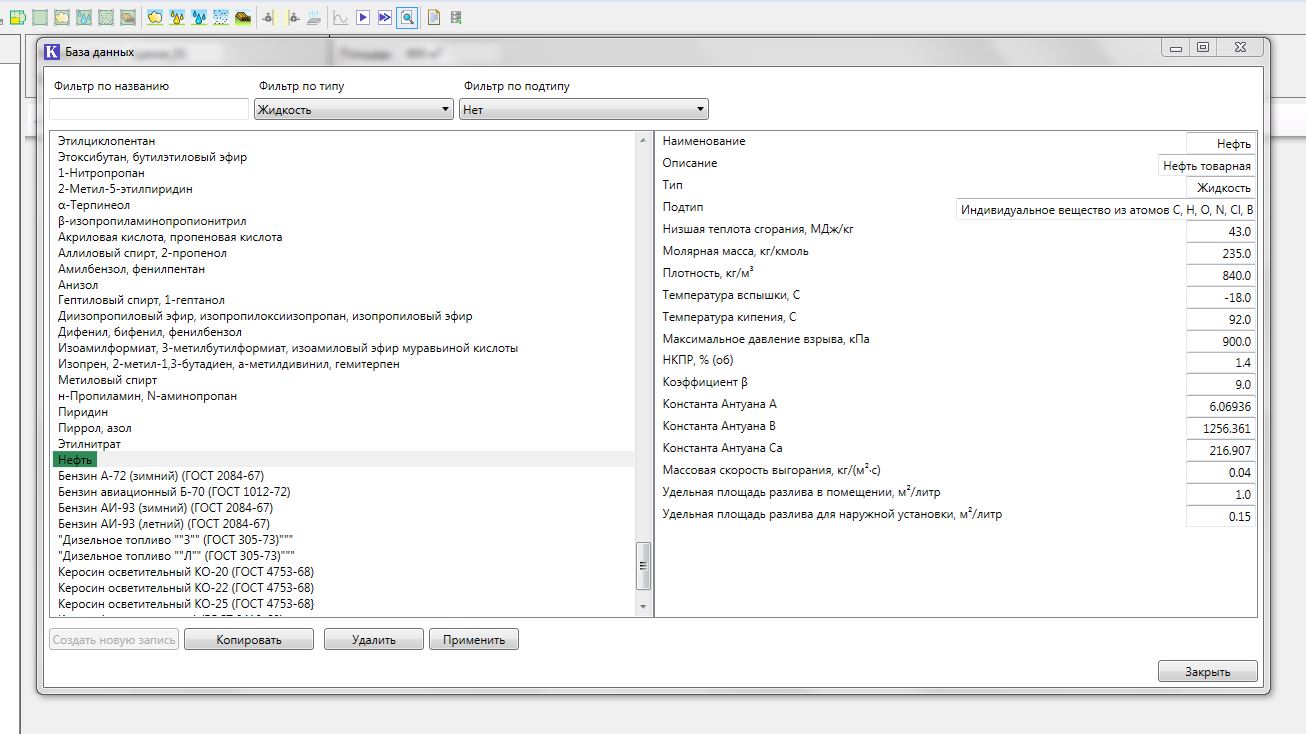The height and width of the screenshot is (734, 1306).
Task: Open the type filter dropdown showing Жидкость
Action: point(354,110)
